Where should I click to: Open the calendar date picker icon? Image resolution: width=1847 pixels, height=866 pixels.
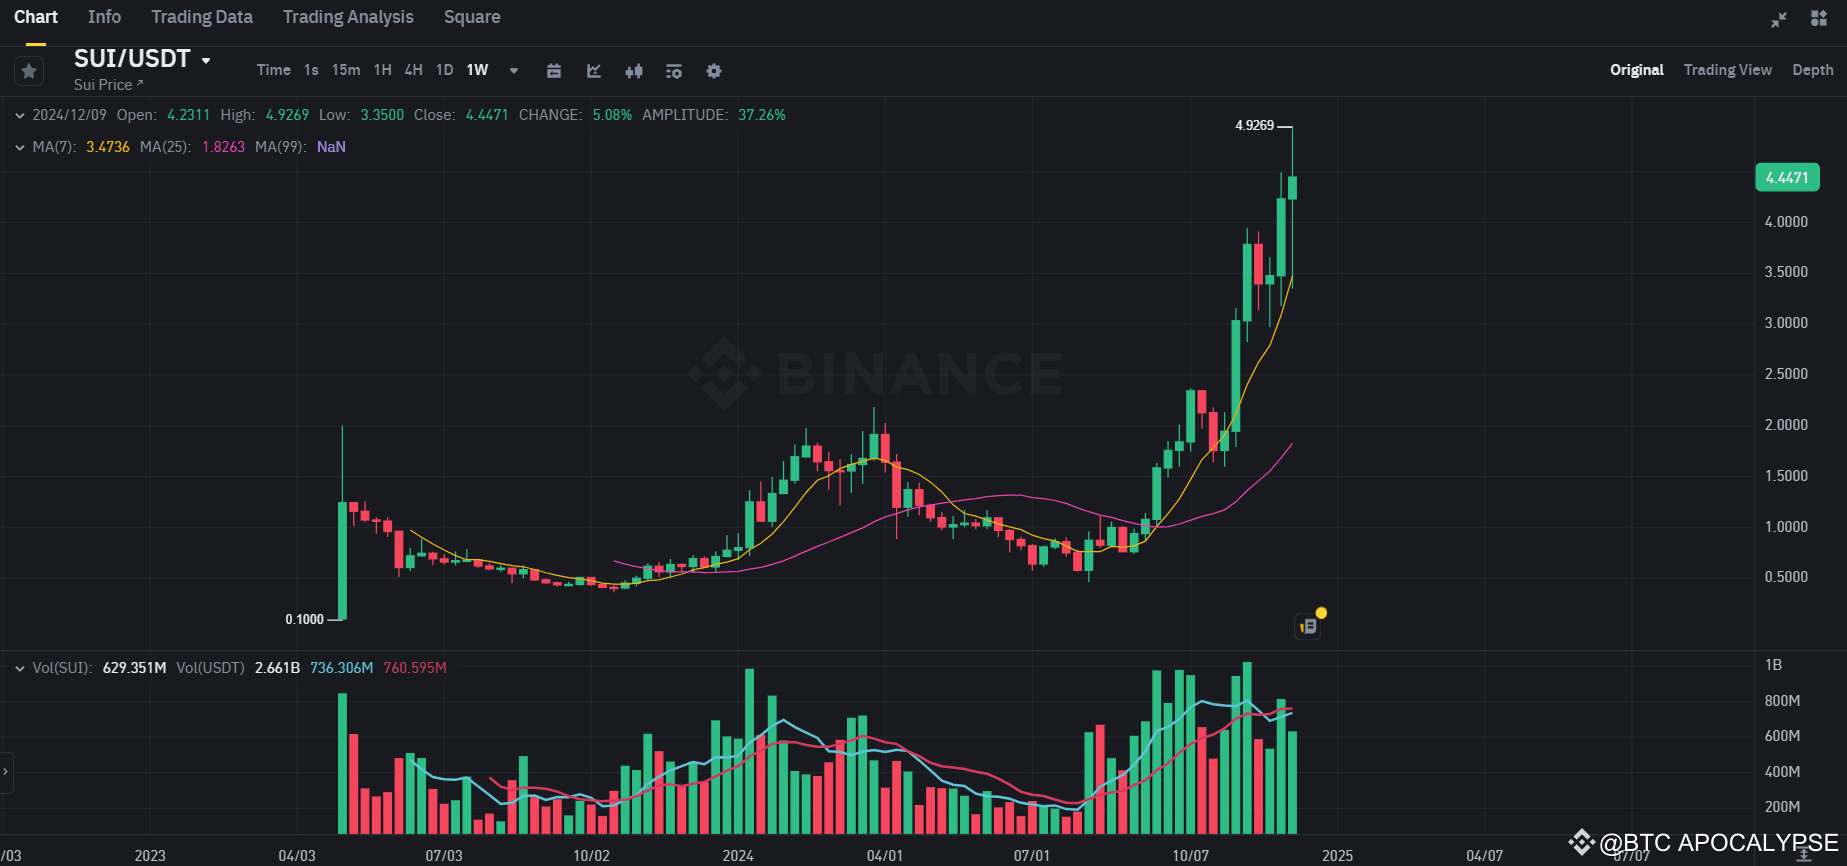(x=554, y=71)
